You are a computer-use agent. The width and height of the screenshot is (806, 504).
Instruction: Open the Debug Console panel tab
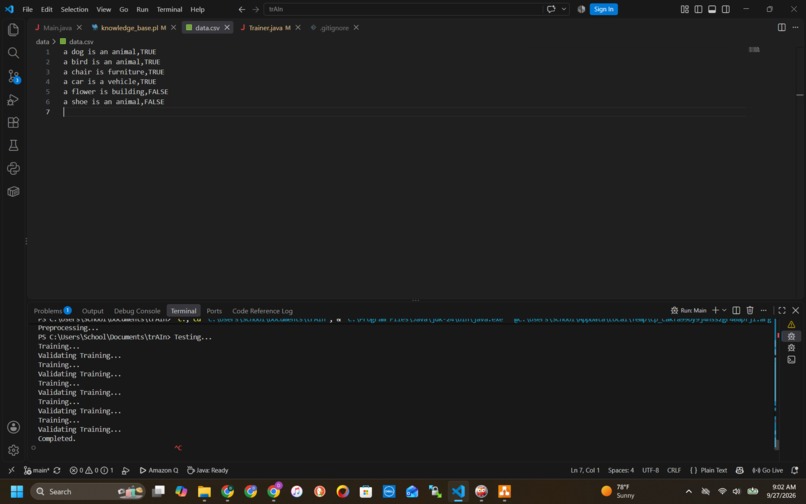tap(137, 311)
